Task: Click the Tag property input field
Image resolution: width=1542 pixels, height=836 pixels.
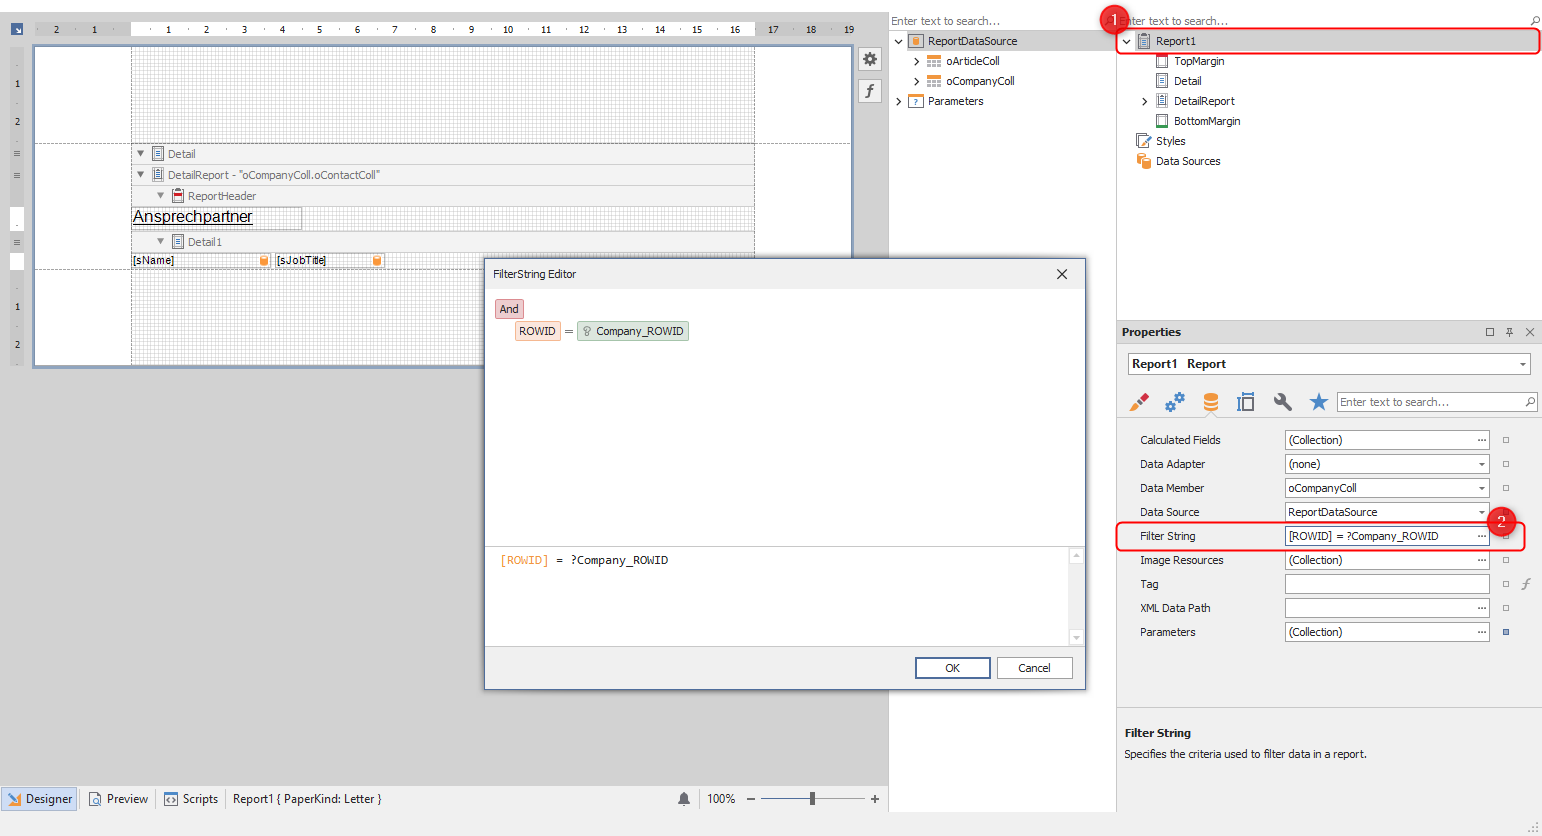Action: (1387, 584)
